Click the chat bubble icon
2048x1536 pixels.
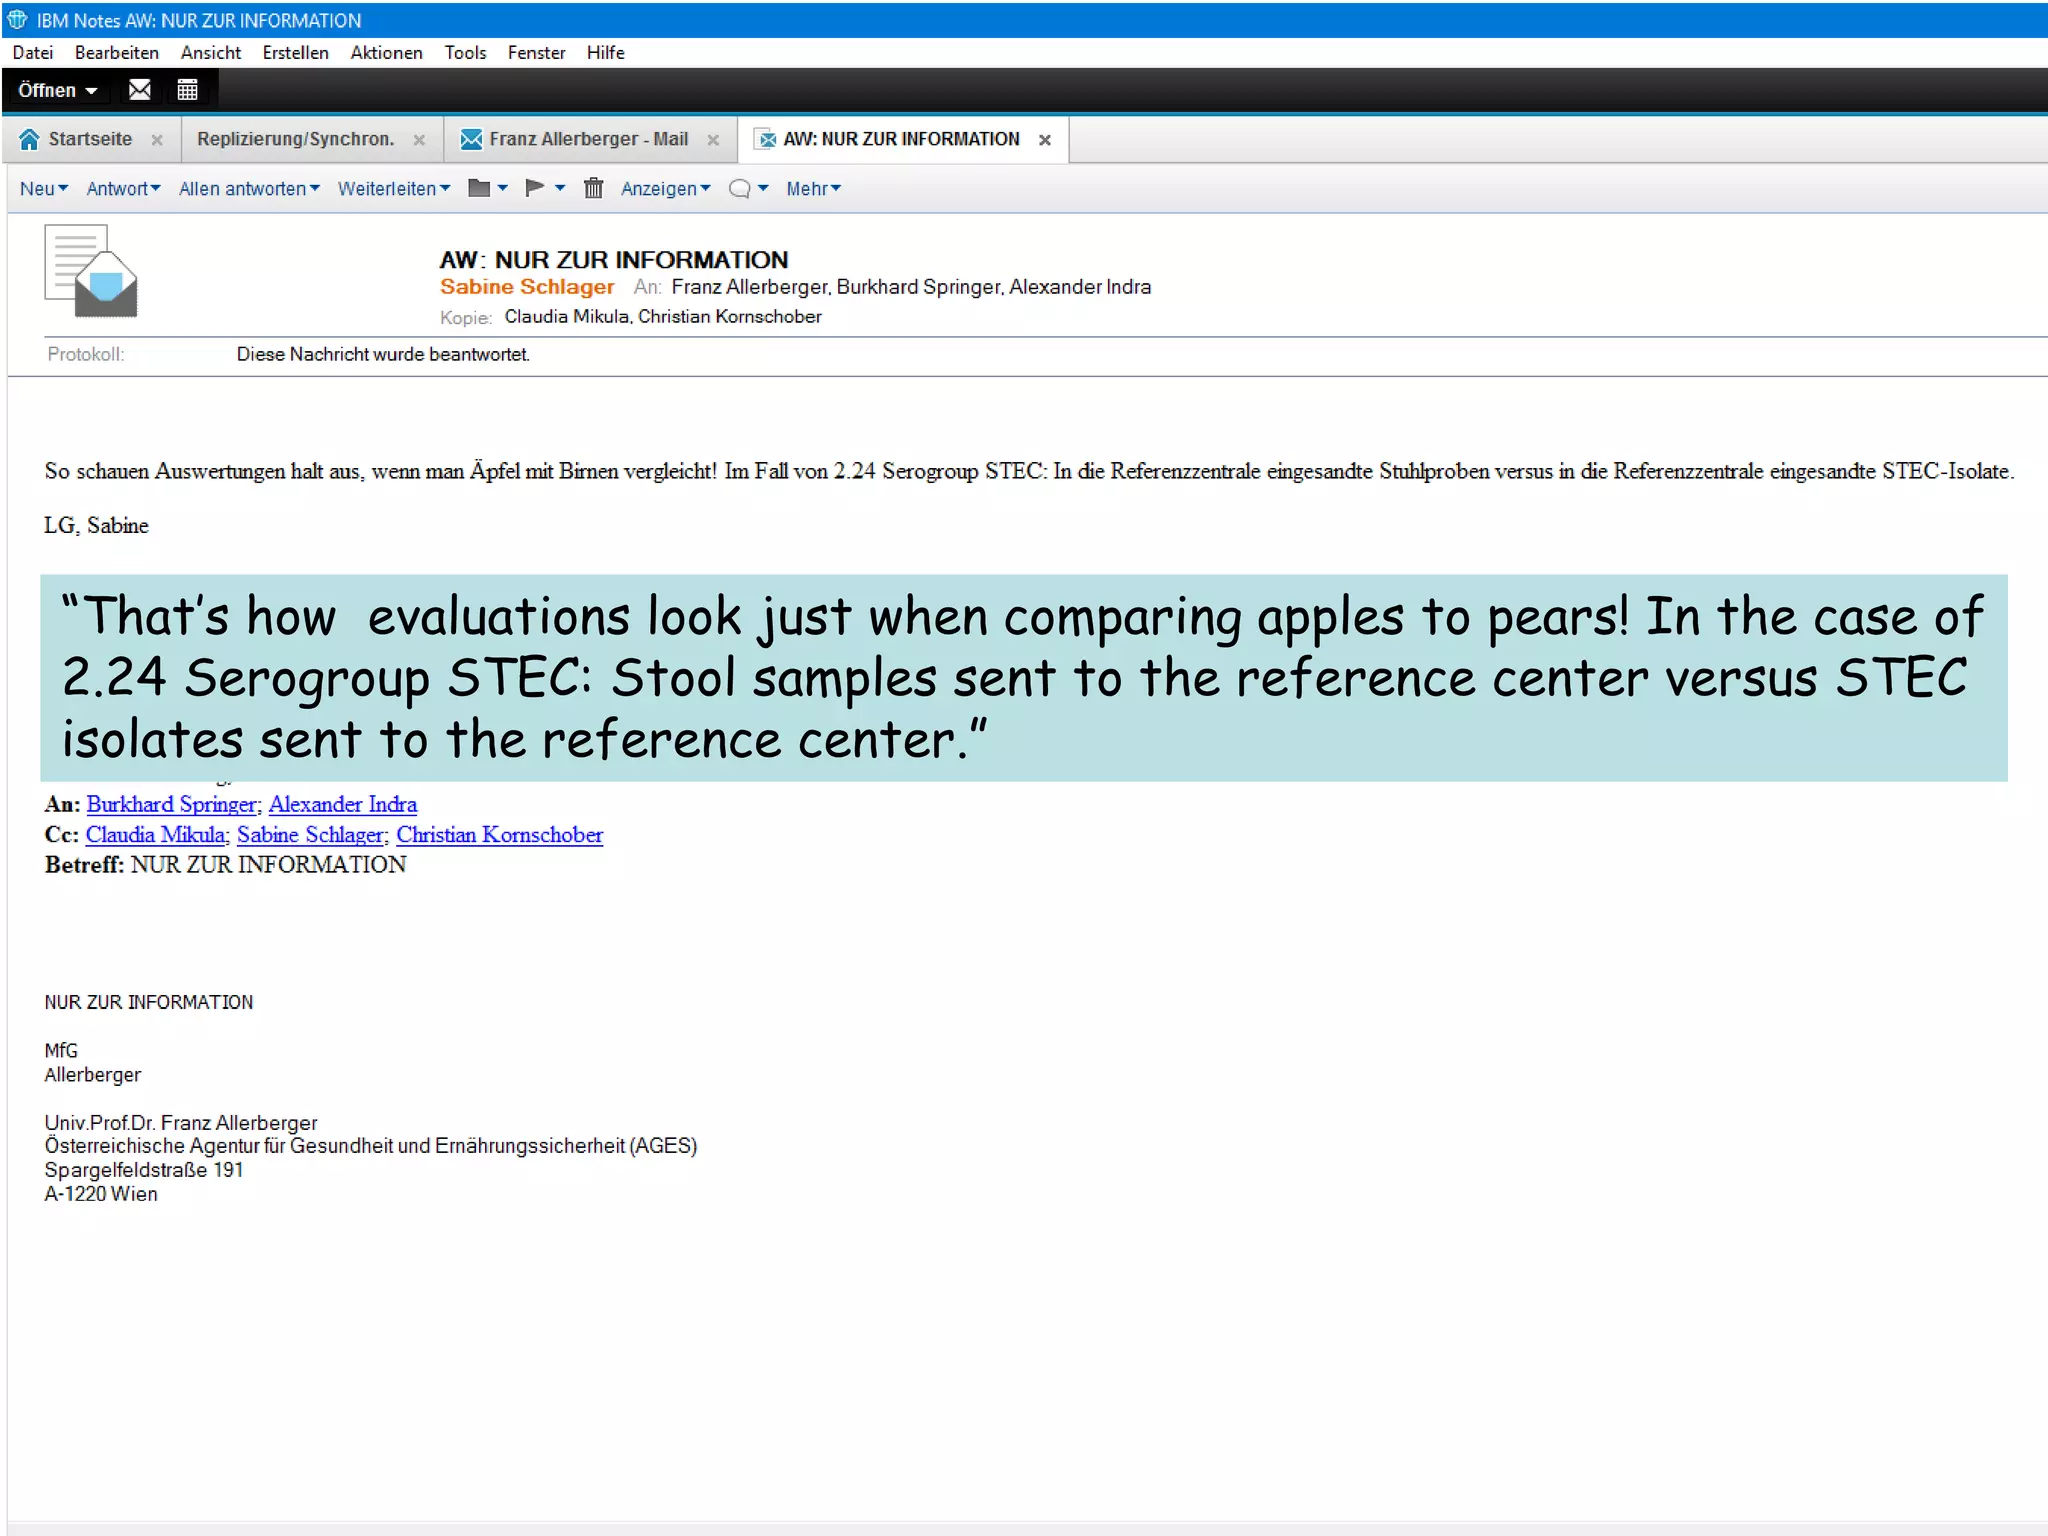pos(739,188)
